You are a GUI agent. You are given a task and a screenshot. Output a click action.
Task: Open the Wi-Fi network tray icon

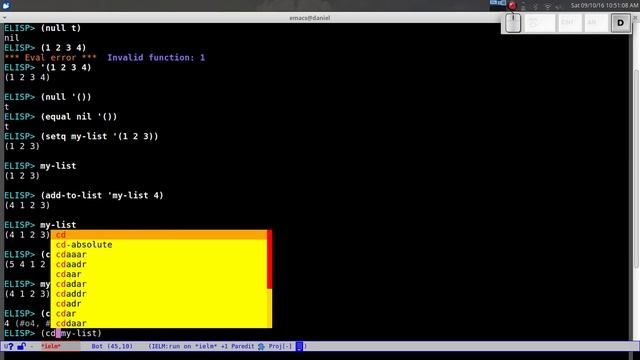[x=547, y=6]
